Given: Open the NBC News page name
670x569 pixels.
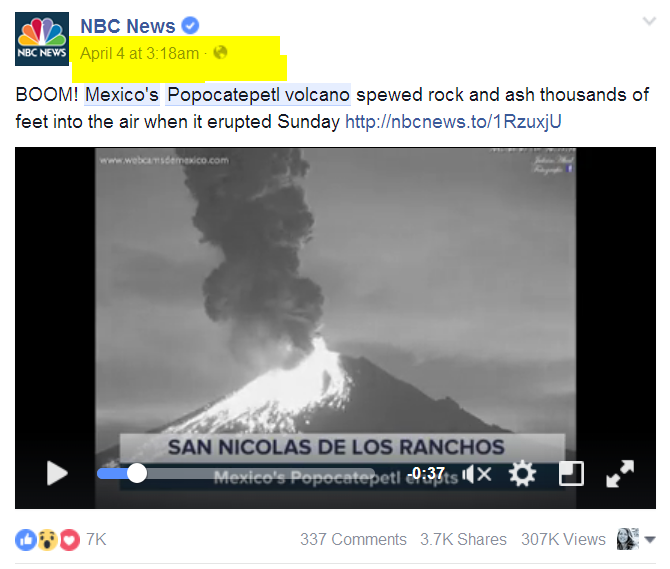Looking at the screenshot, I should pyautogui.click(x=128, y=26).
